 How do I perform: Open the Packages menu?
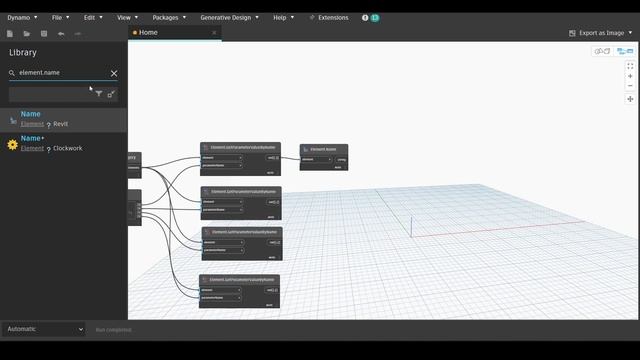(x=169, y=18)
